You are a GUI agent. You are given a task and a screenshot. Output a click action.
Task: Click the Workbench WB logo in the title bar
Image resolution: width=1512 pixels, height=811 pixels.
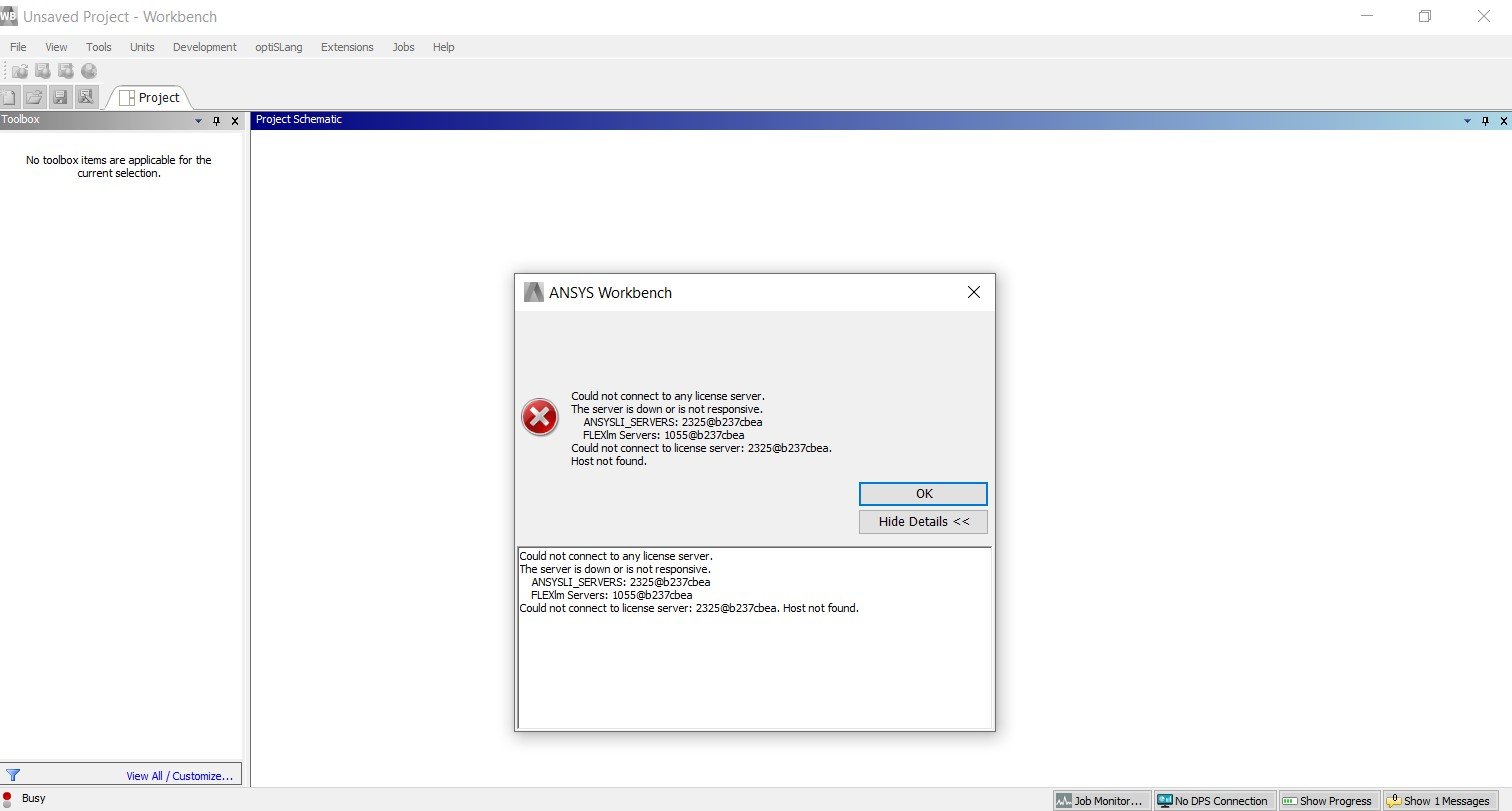(x=9, y=16)
